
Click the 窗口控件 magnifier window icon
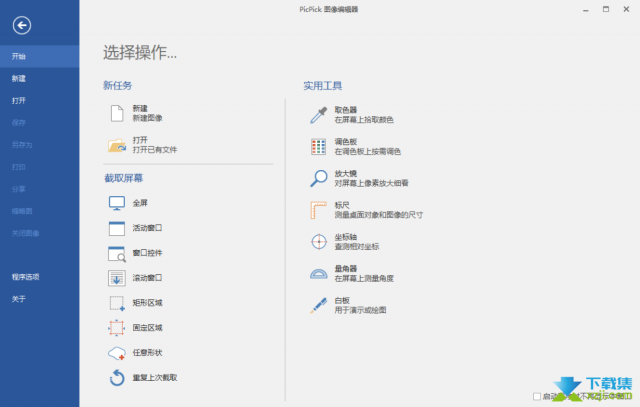117,254
